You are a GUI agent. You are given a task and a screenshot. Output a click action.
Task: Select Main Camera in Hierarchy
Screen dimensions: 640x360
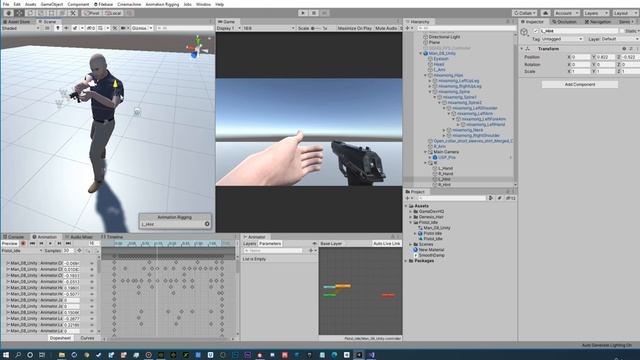[446, 152]
